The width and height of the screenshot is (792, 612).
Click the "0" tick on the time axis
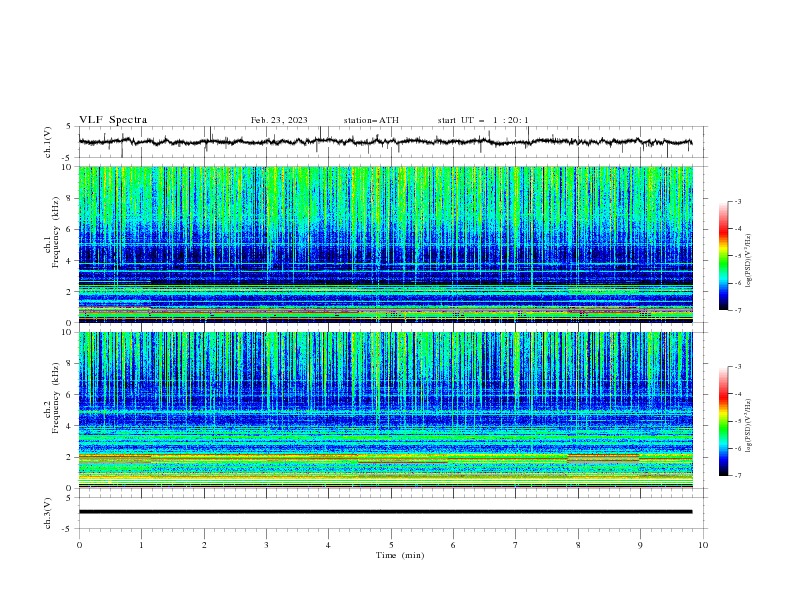79,545
